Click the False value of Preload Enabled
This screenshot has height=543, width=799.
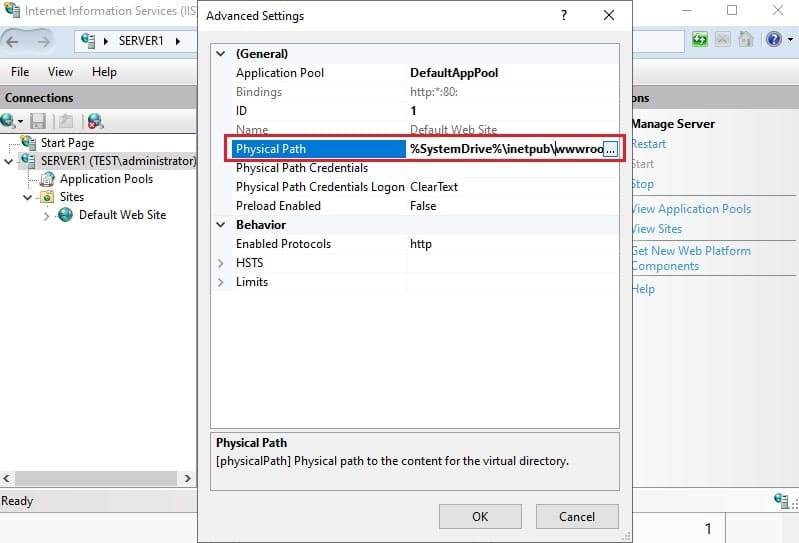(x=423, y=206)
